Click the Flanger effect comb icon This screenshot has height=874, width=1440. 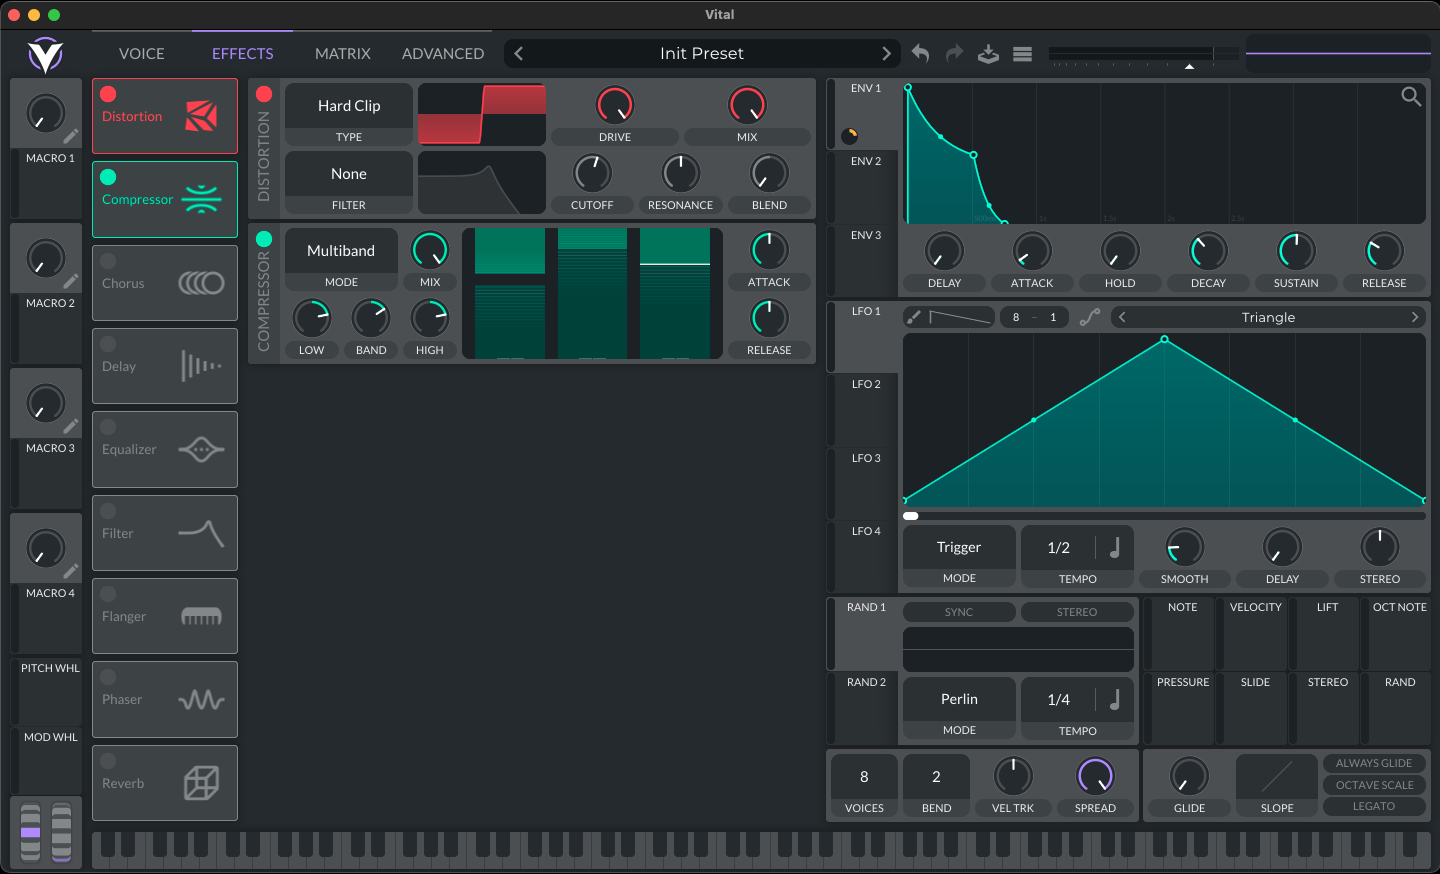201,616
